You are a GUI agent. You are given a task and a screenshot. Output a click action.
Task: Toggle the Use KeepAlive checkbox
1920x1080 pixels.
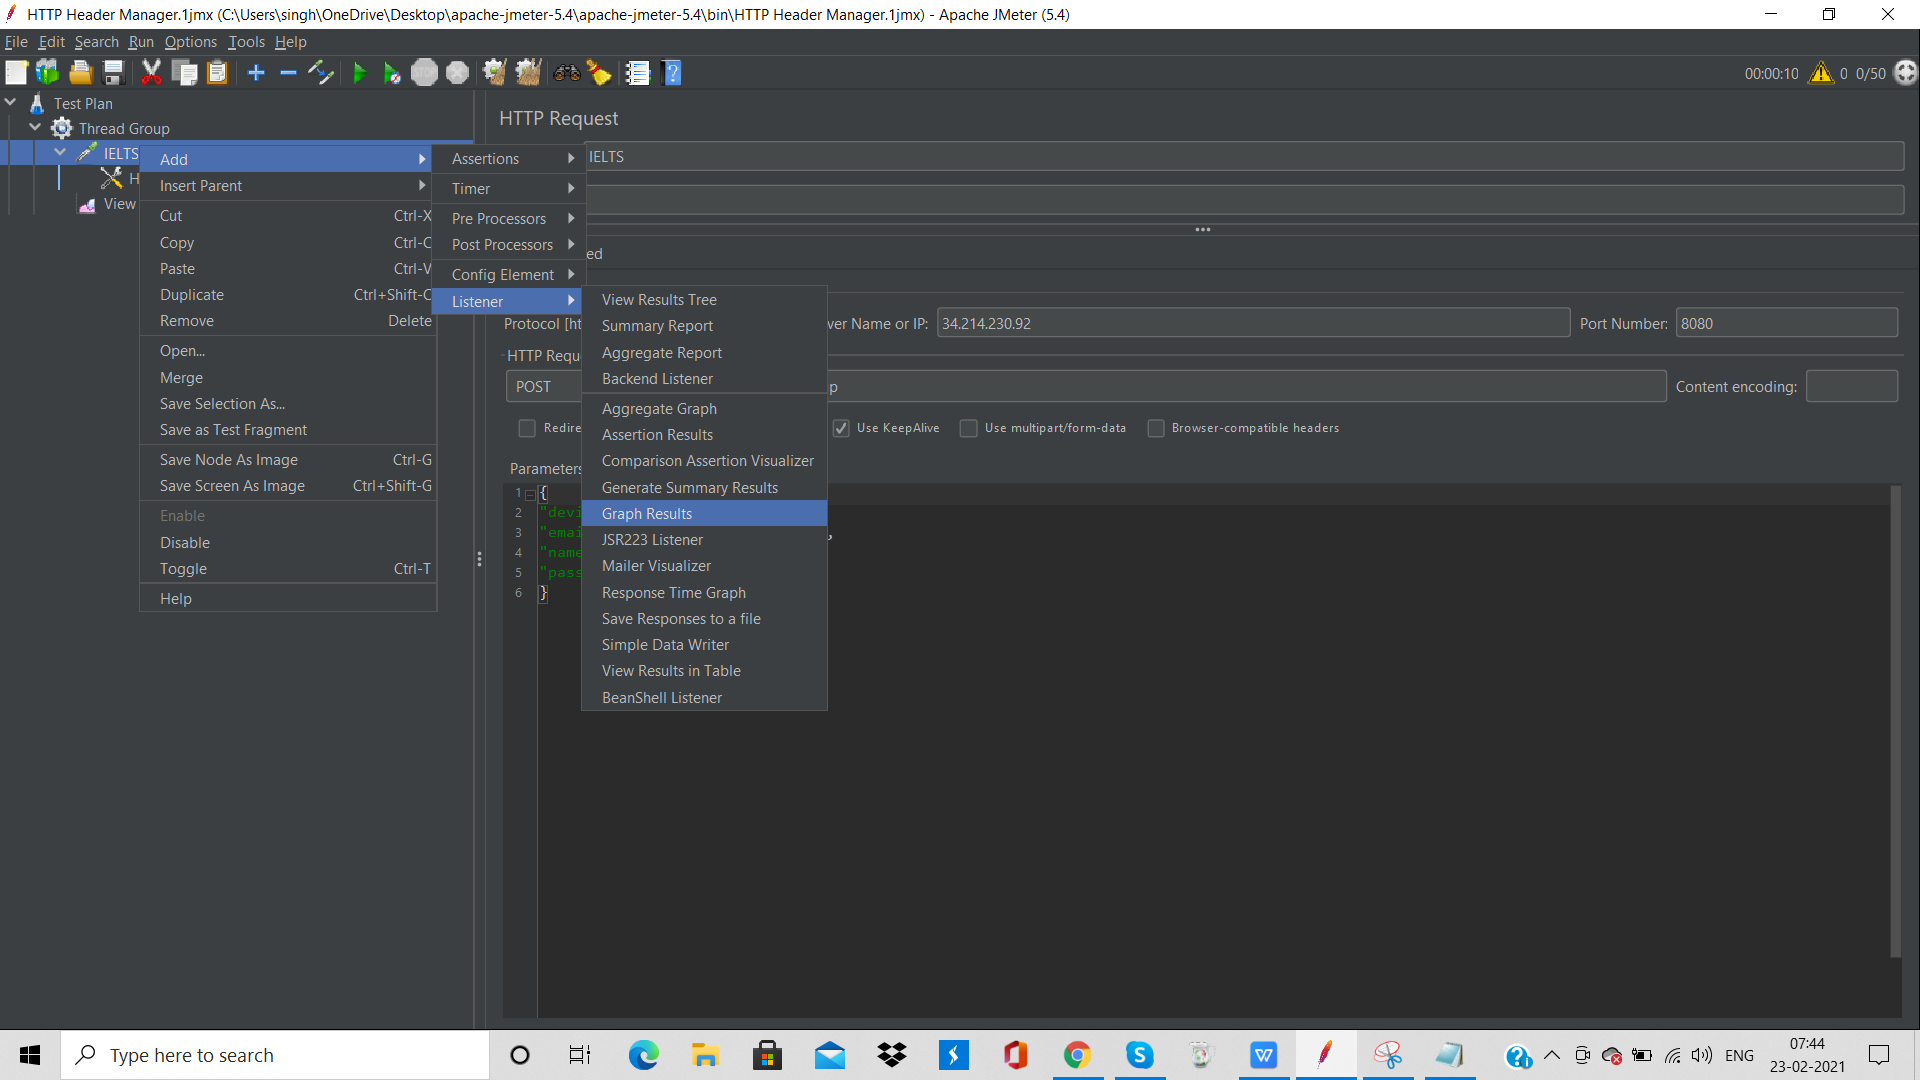point(841,428)
